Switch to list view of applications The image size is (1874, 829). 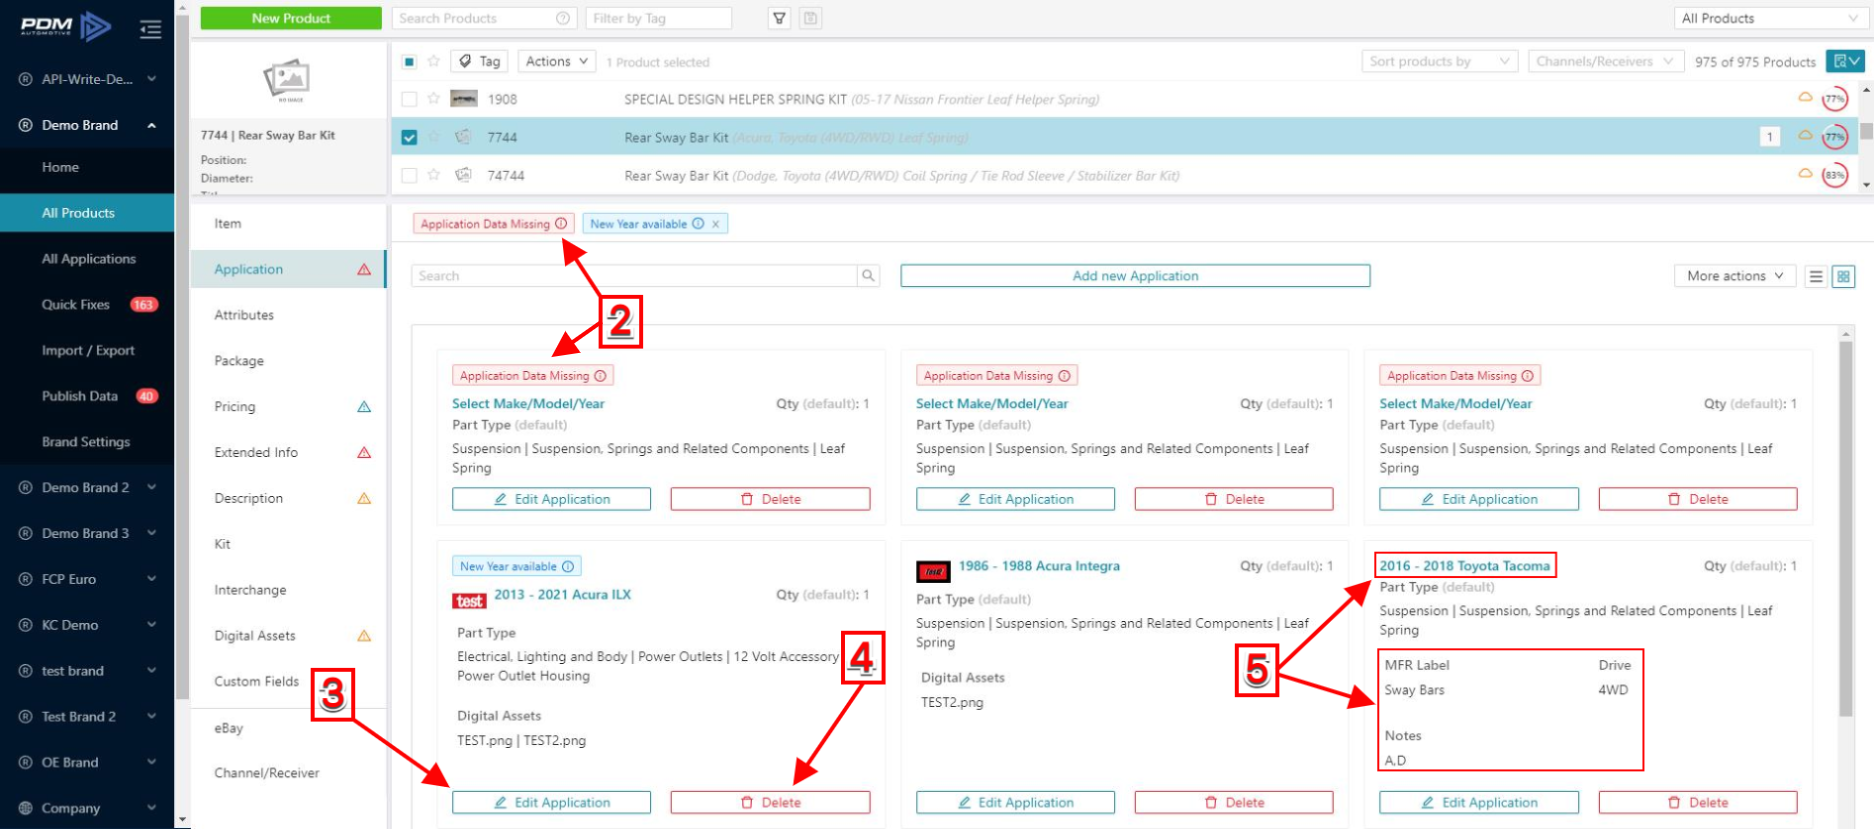(x=1816, y=276)
